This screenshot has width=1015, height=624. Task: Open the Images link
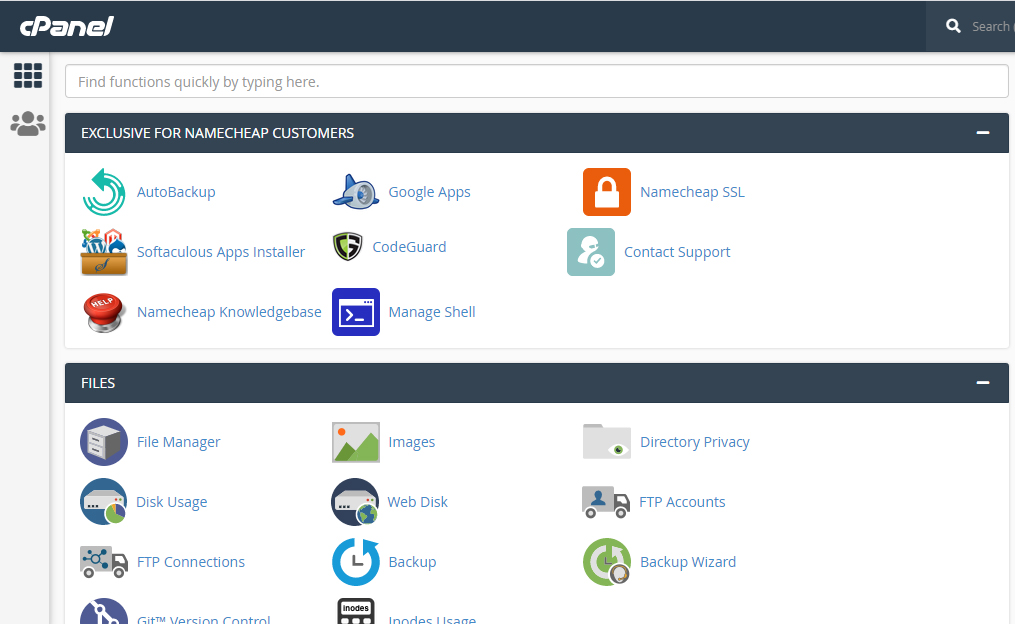(412, 442)
